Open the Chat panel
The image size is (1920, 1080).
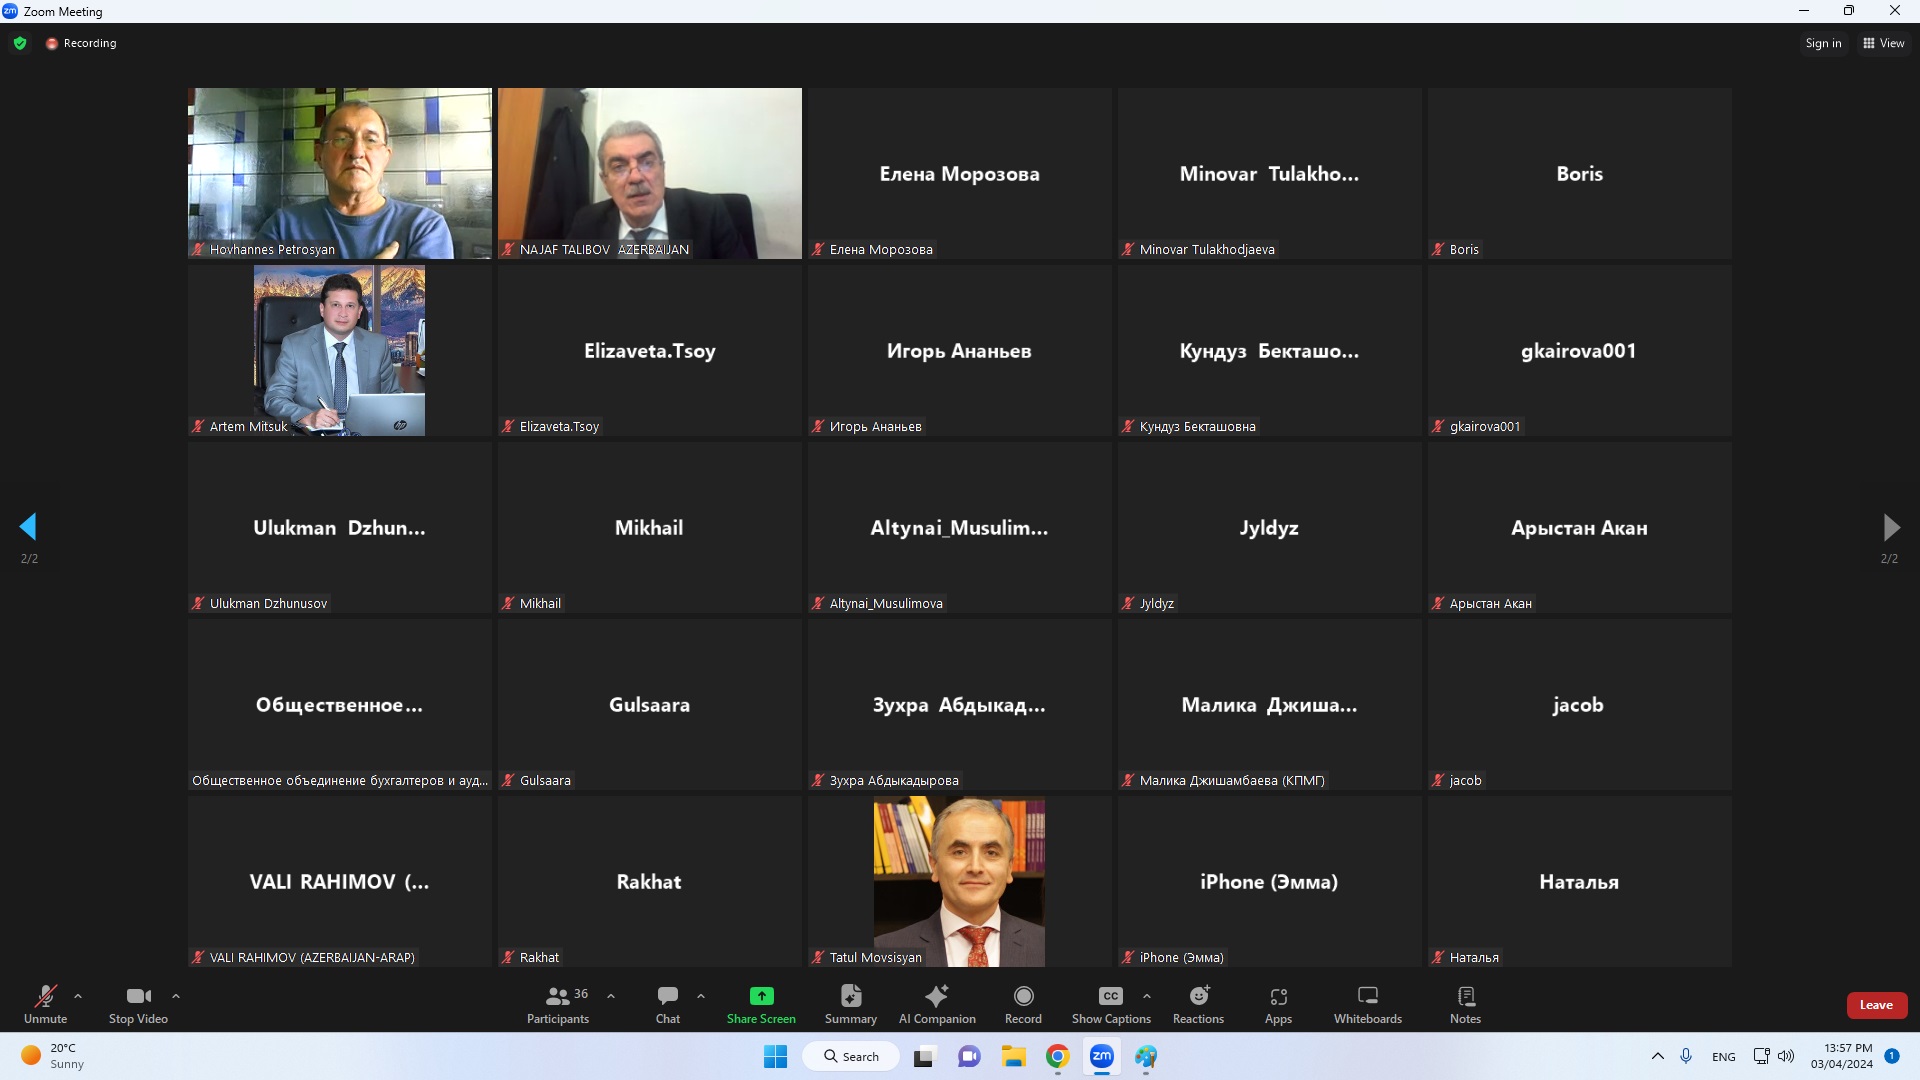point(667,1004)
